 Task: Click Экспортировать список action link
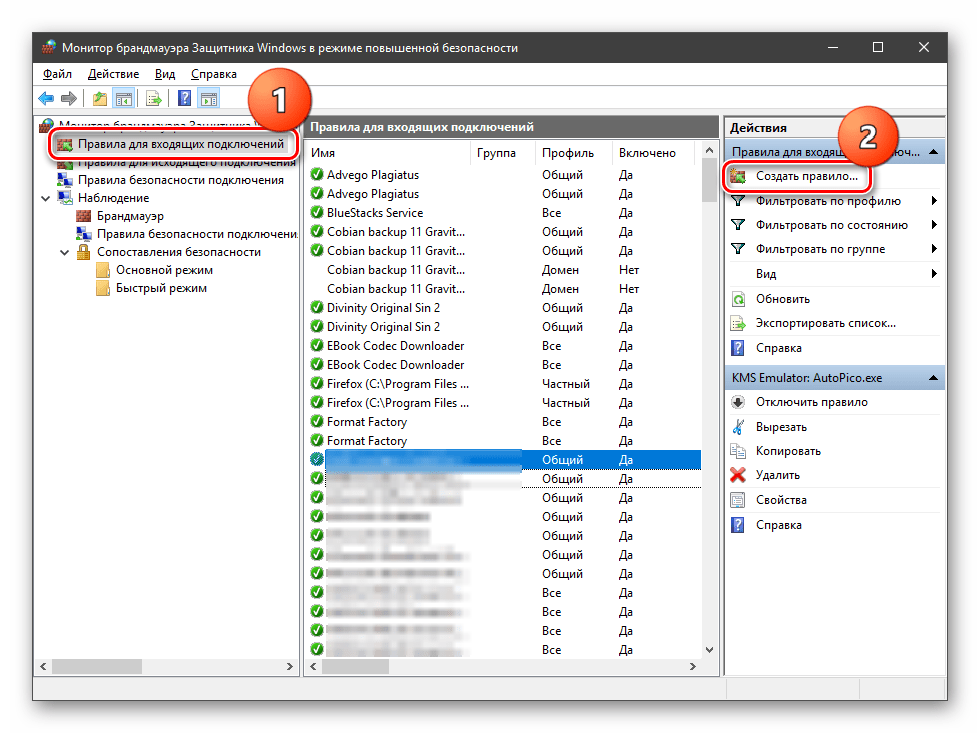pos(825,323)
